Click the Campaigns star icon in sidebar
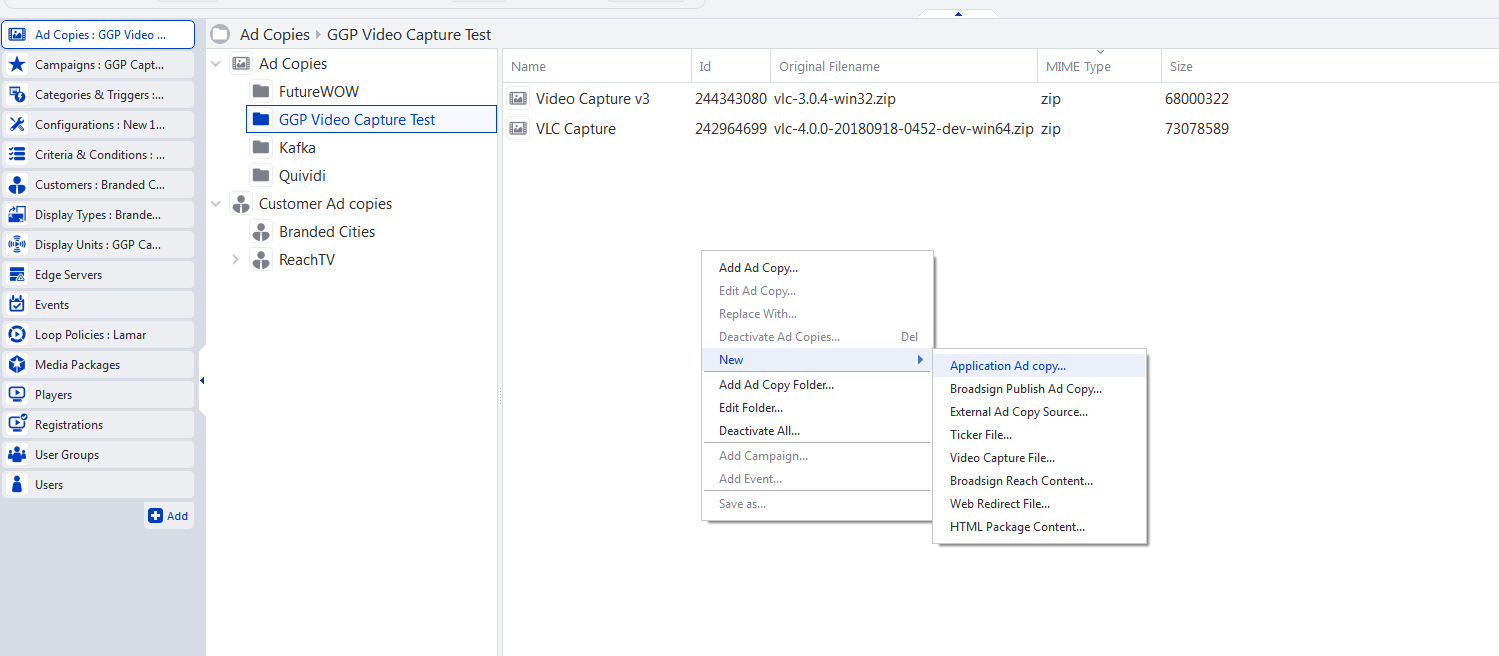1499x656 pixels. click(x=17, y=65)
